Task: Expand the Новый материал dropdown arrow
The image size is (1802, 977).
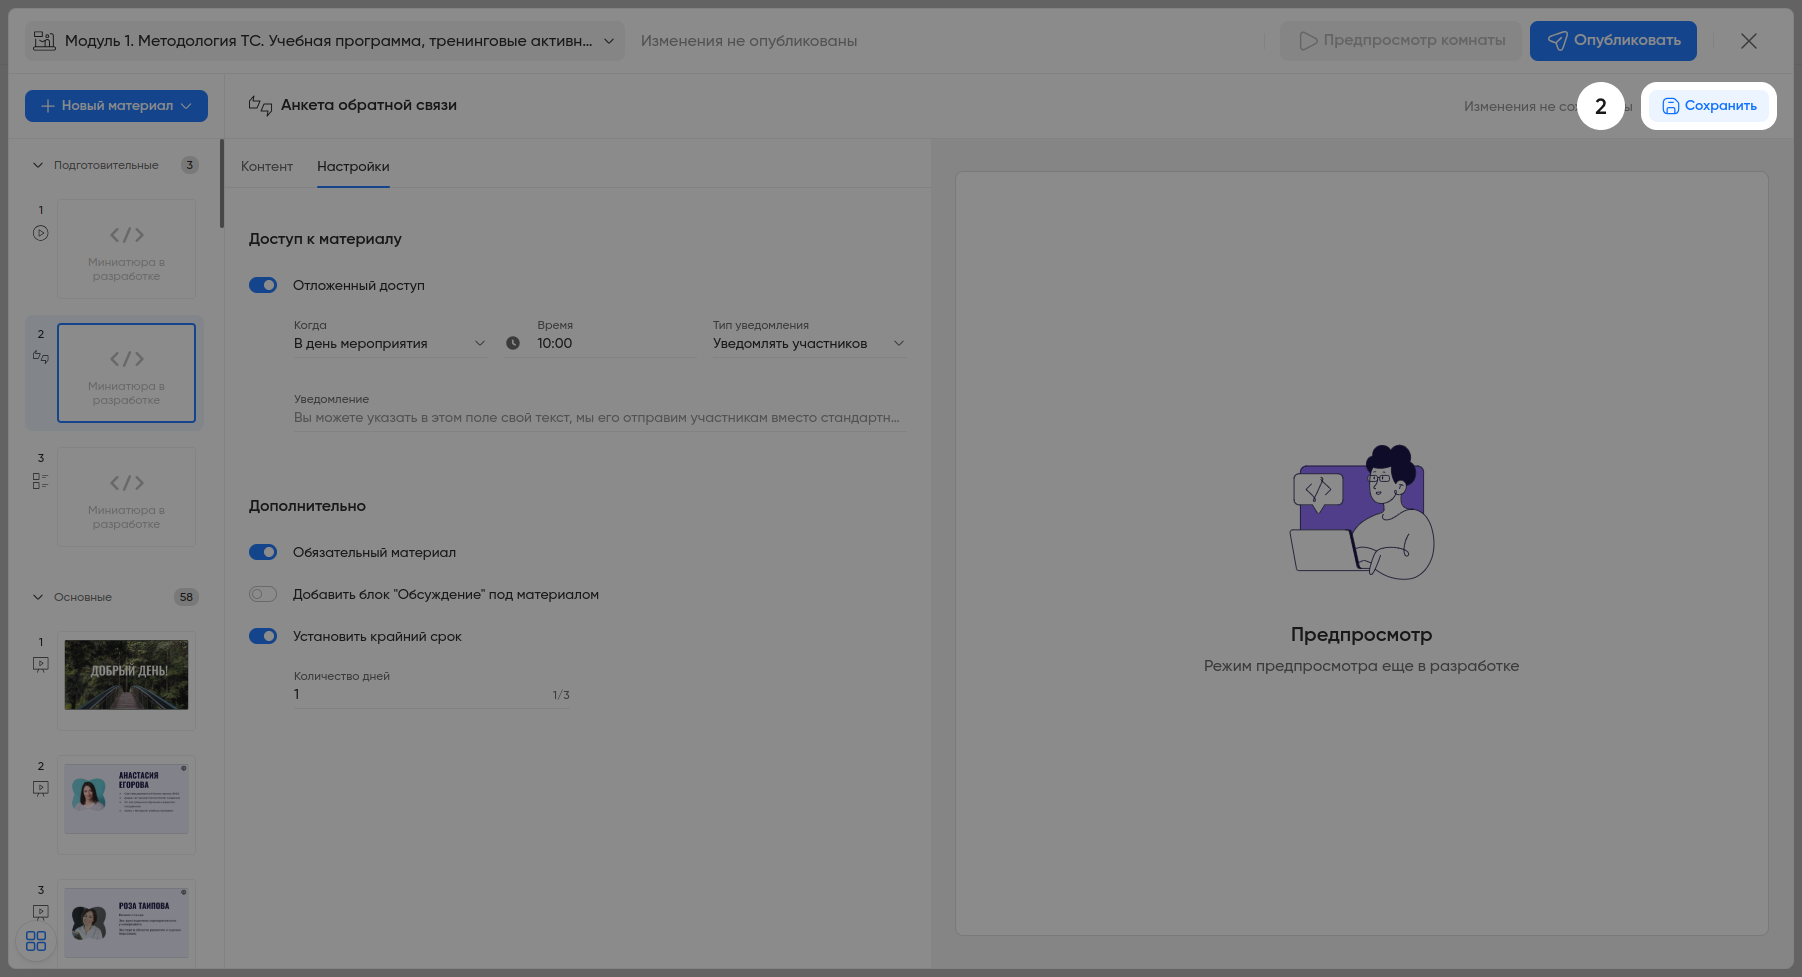Action: pyautogui.click(x=186, y=106)
